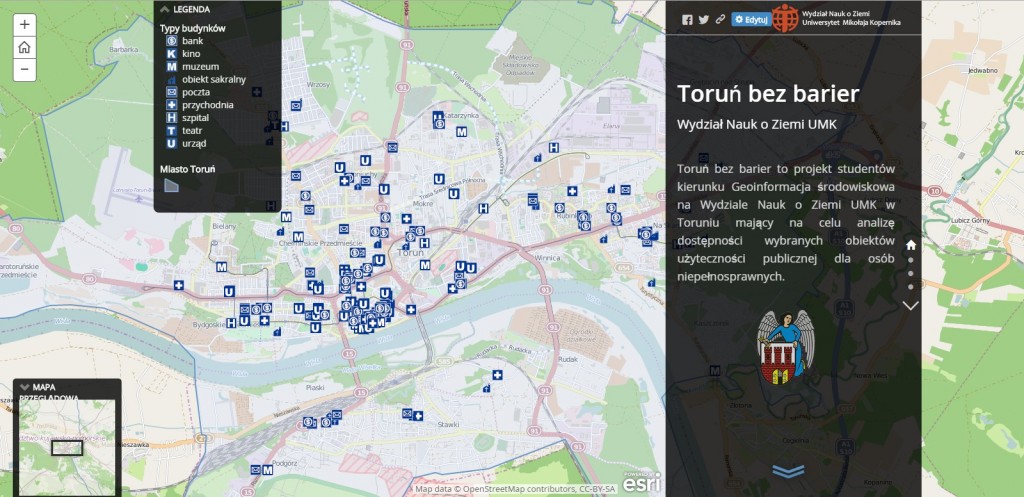1024x497 pixels.
Task: Select the clinic marker near Rudak south of the river
Action: [497, 375]
